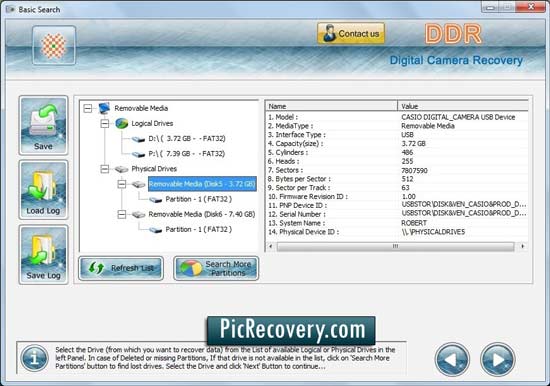Collapse the Disk5 Removable Media node

122,184
